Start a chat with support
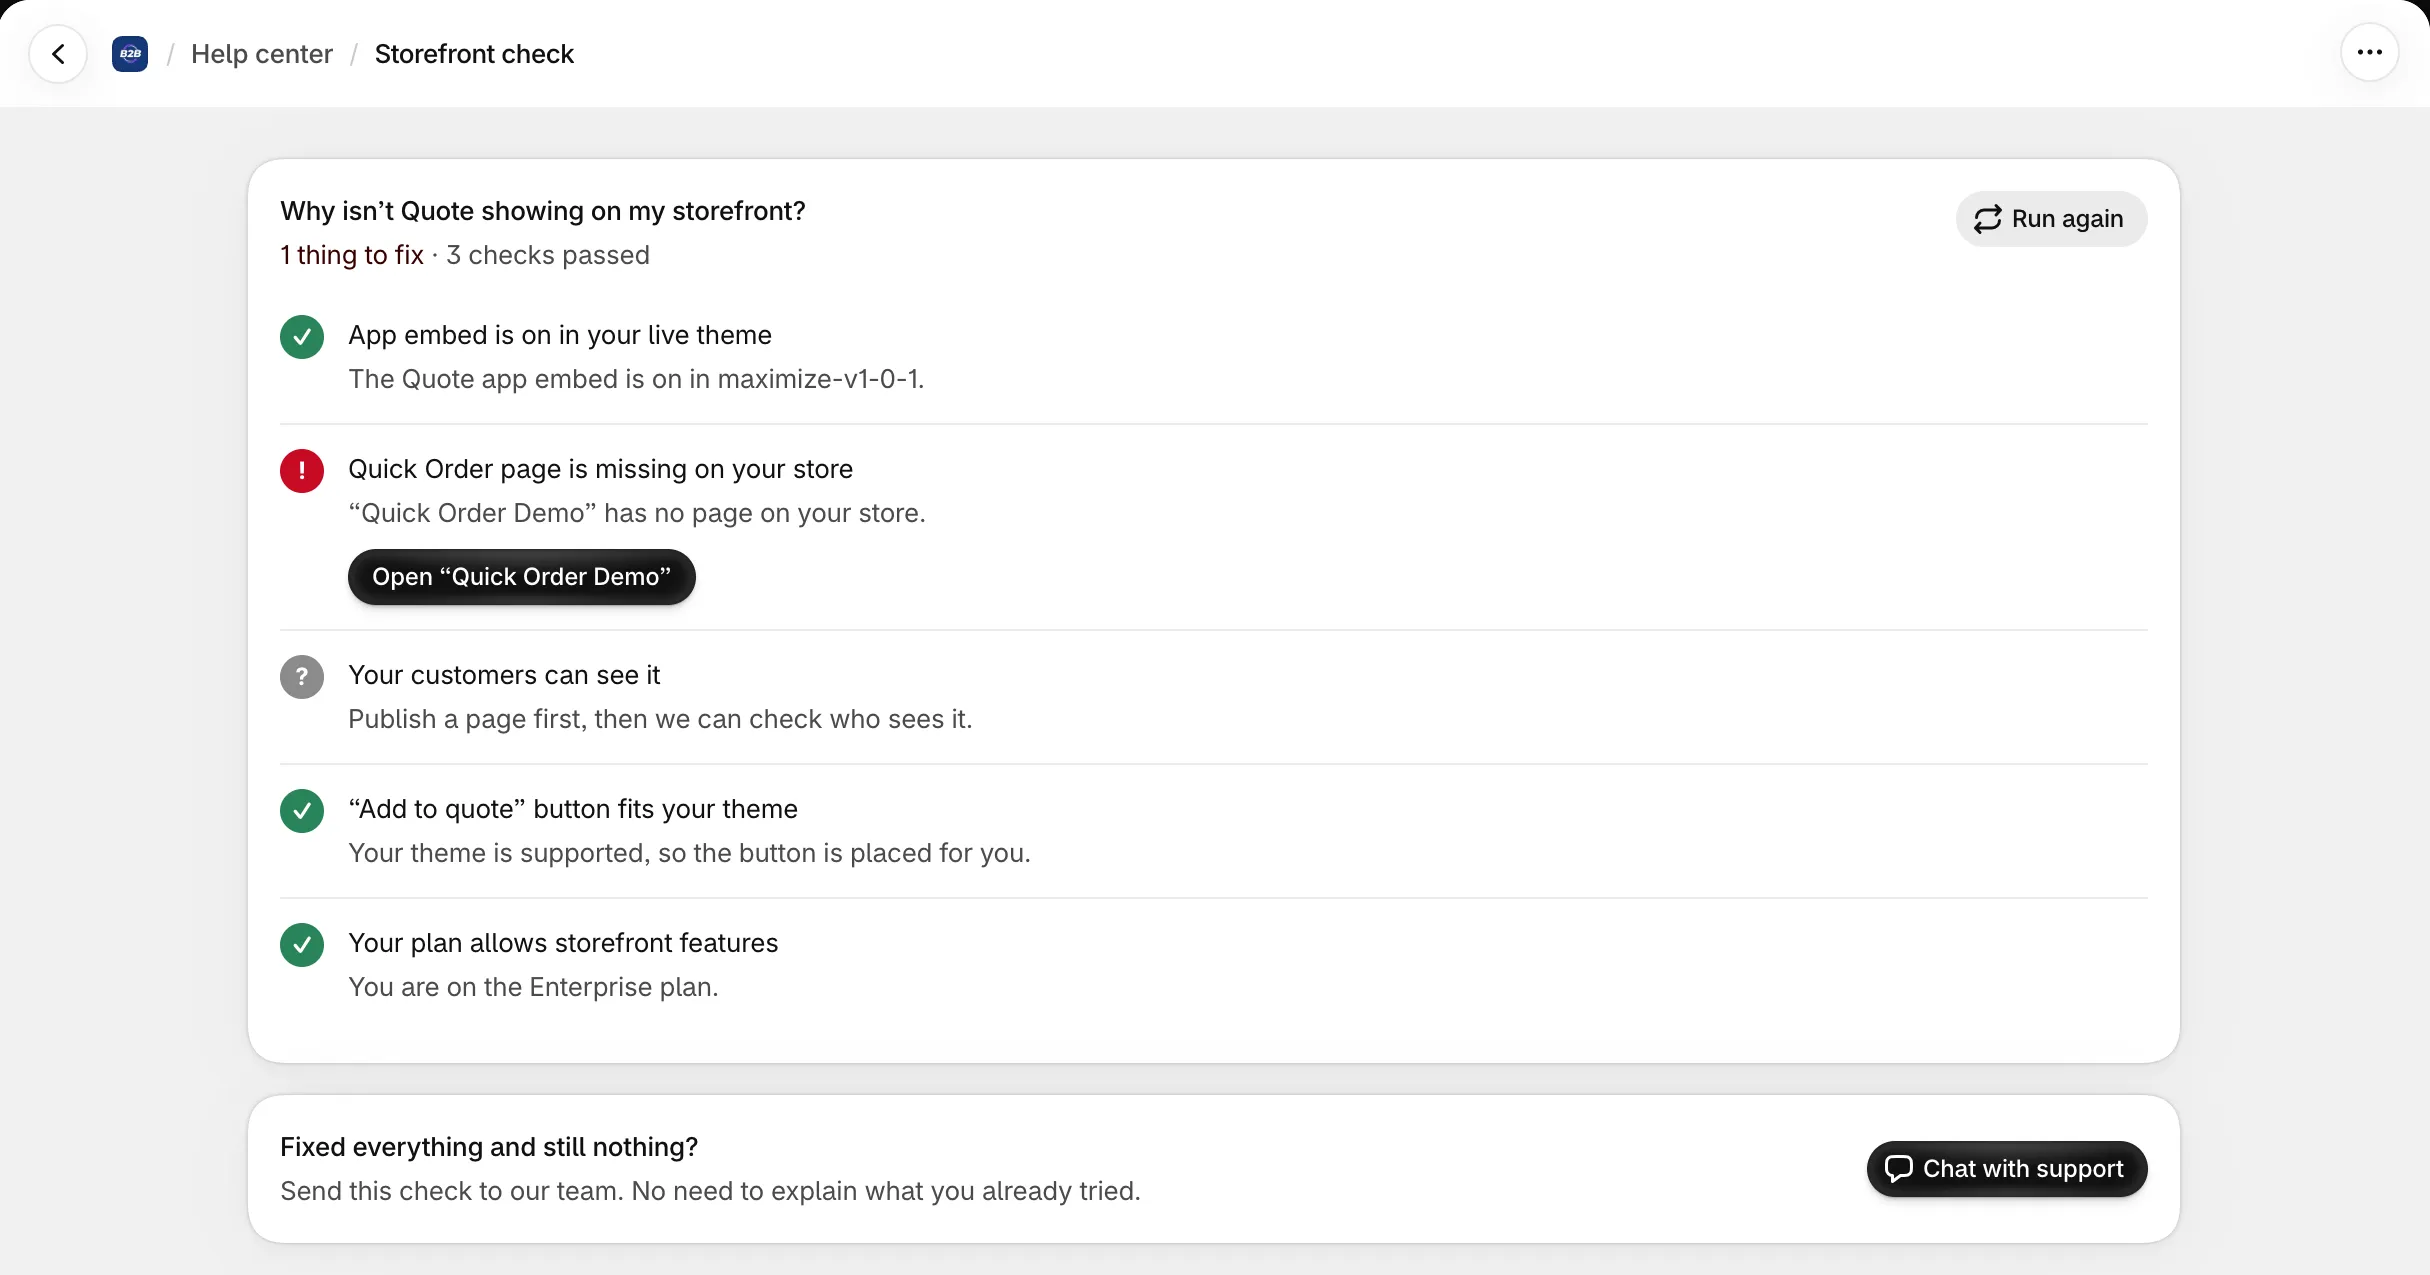2430x1275 pixels. (2007, 1169)
